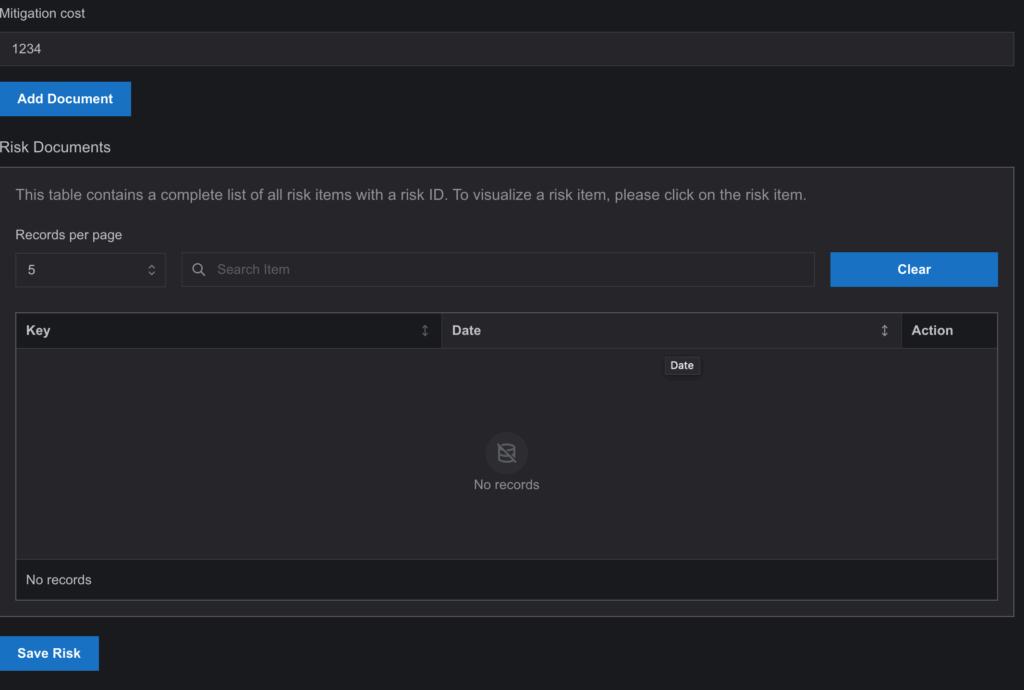Click the Risk Documents section heading
The width and height of the screenshot is (1024, 690).
56,147
